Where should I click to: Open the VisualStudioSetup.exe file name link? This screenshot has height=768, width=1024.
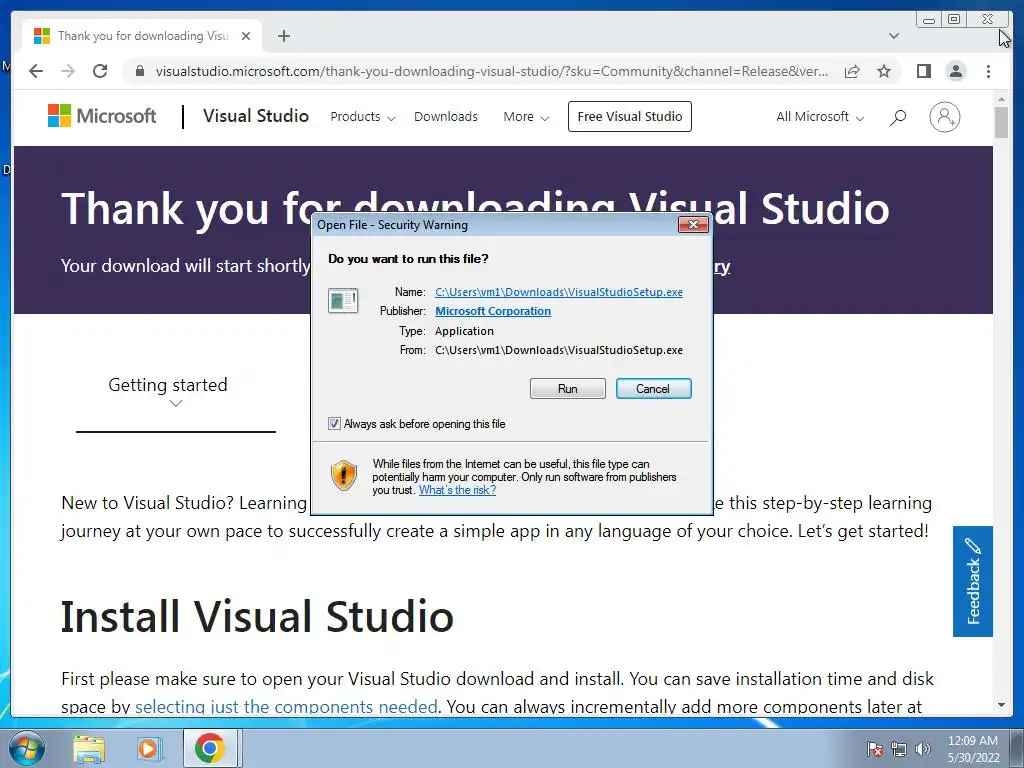(559, 292)
